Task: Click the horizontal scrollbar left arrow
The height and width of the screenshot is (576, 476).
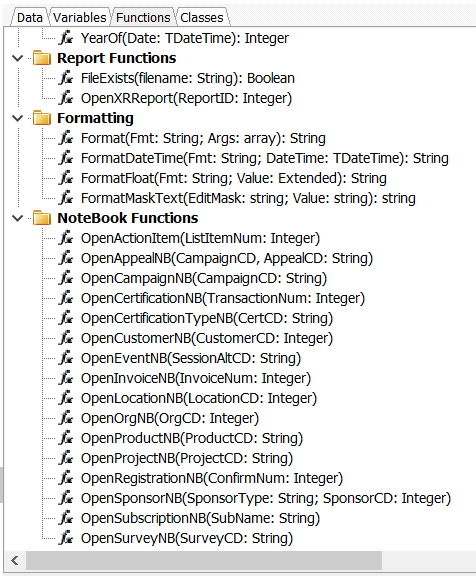Action: [x=15, y=561]
